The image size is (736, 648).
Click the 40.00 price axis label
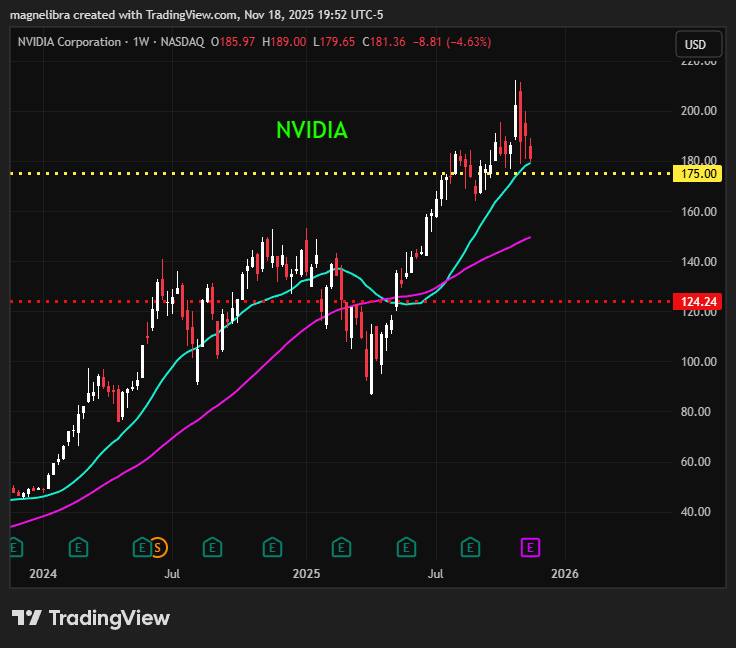click(696, 512)
